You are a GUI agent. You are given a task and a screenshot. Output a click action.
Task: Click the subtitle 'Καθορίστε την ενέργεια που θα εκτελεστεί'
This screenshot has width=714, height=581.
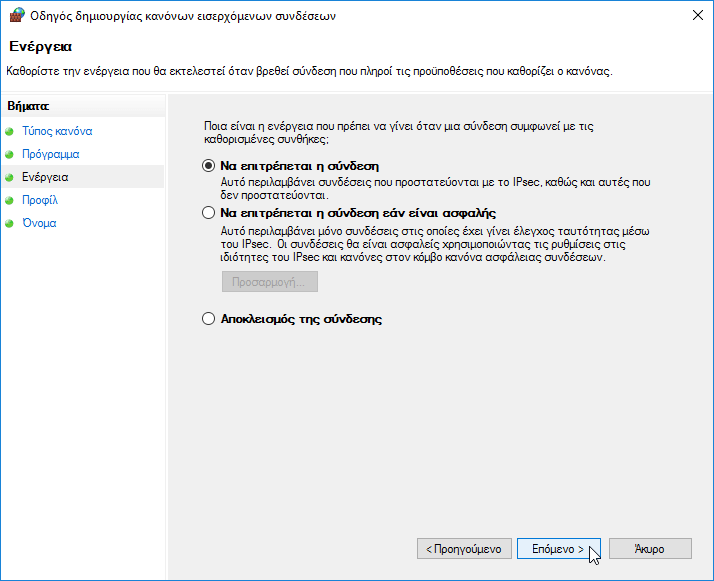click(x=309, y=71)
